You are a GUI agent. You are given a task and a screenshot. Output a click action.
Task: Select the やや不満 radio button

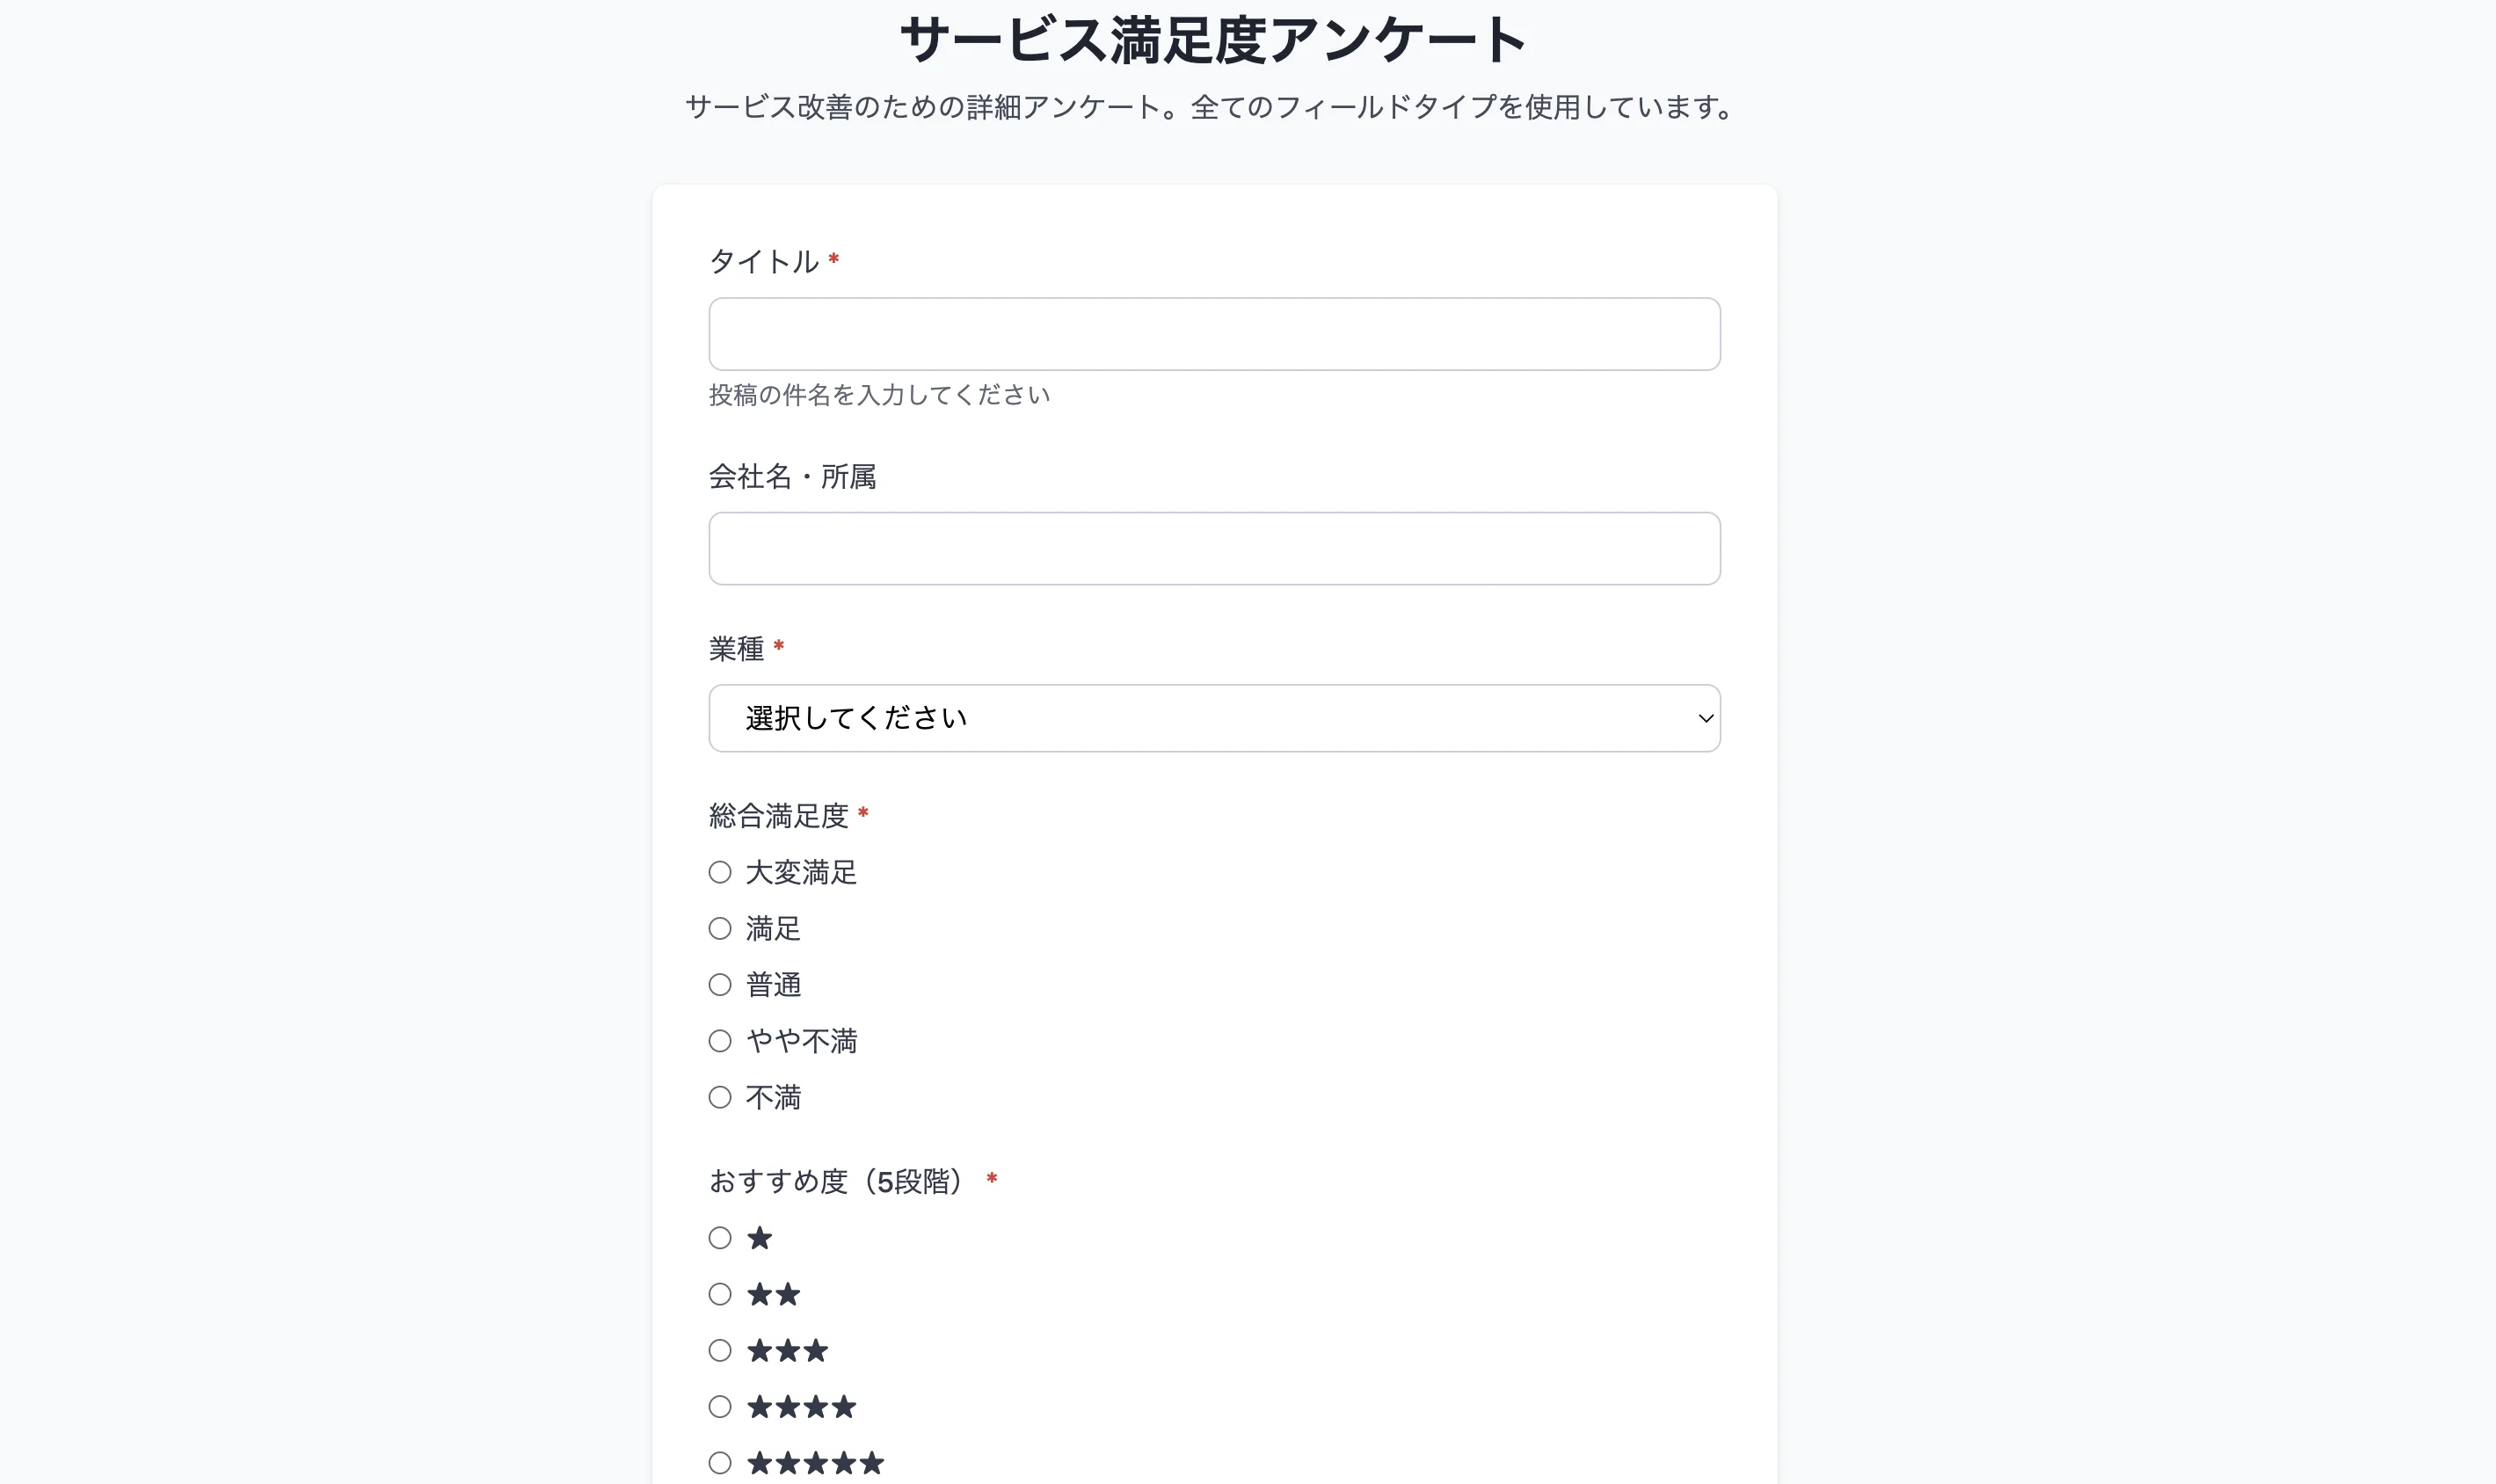tap(720, 1040)
